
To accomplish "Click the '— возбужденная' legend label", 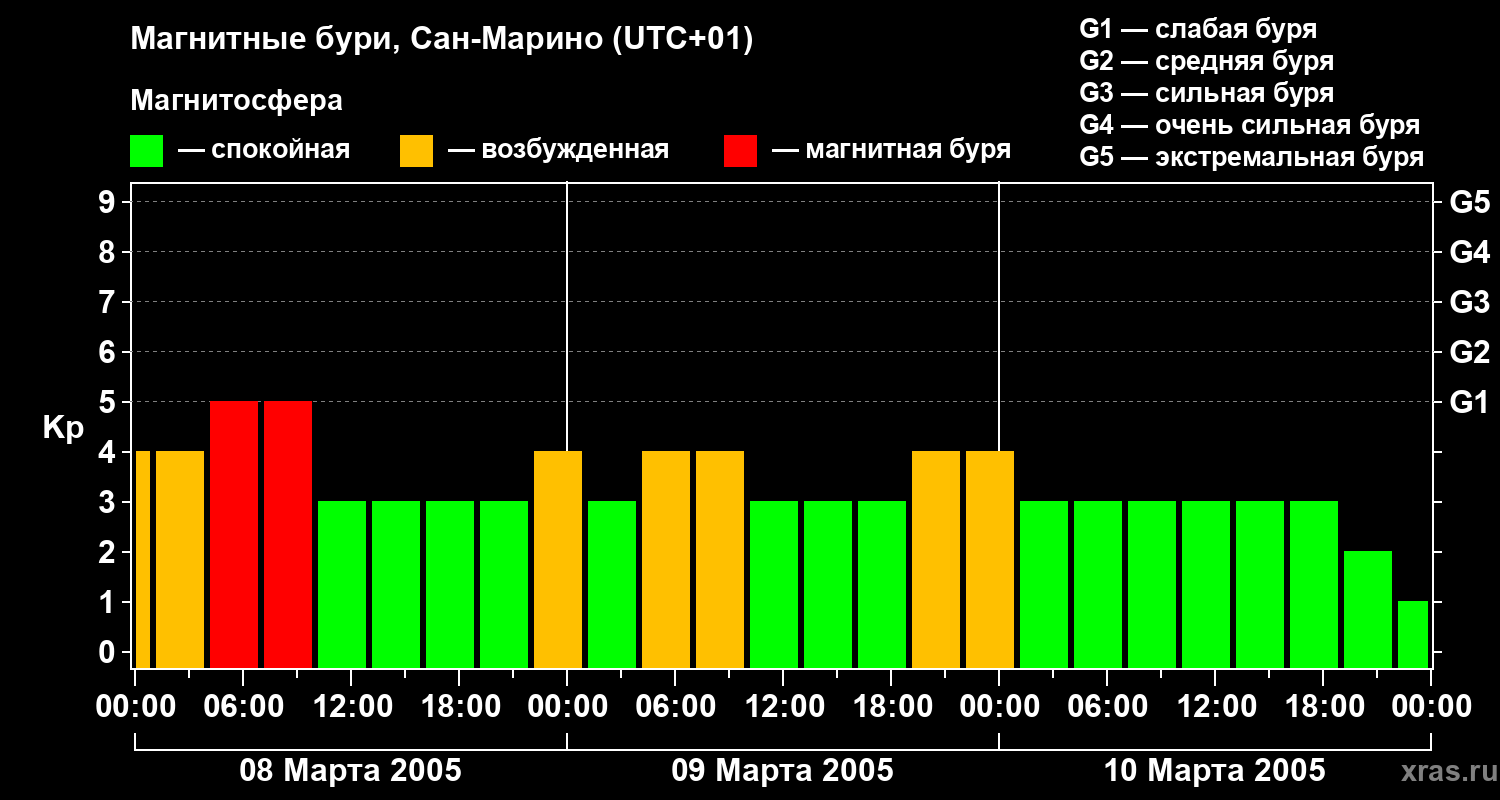I will 558,150.
